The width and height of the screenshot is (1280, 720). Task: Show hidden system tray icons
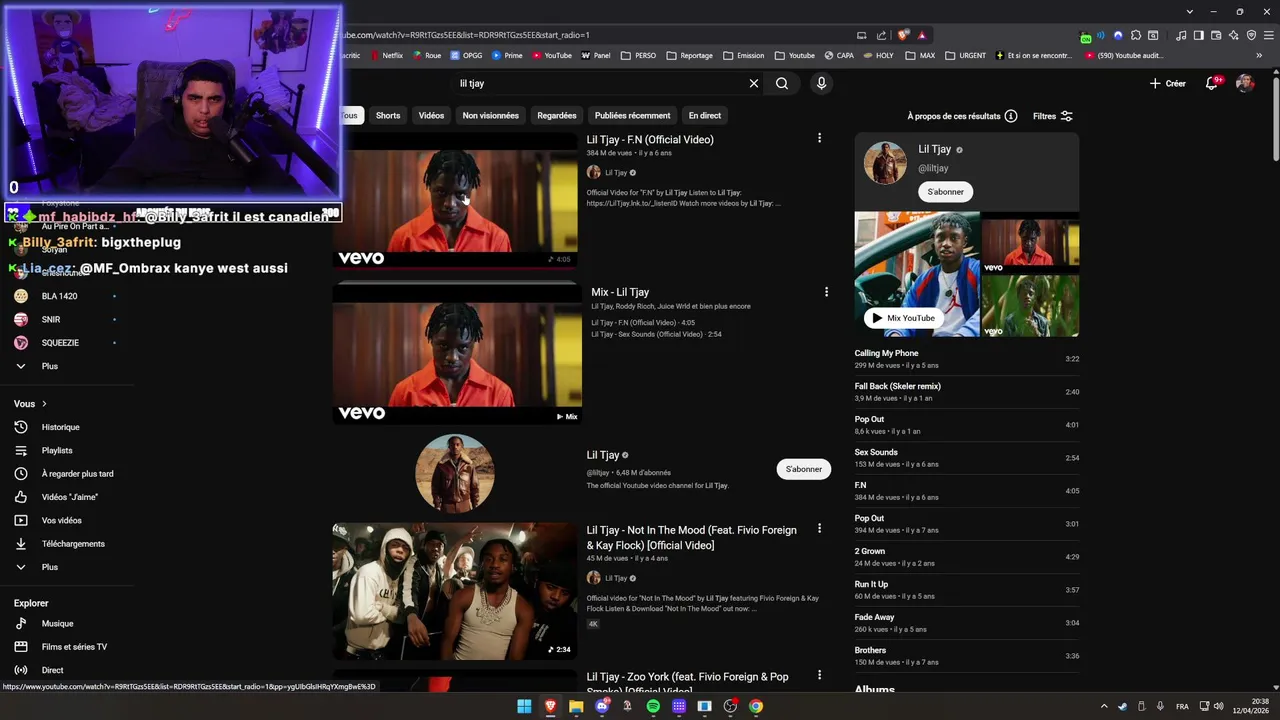(1104, 706)
